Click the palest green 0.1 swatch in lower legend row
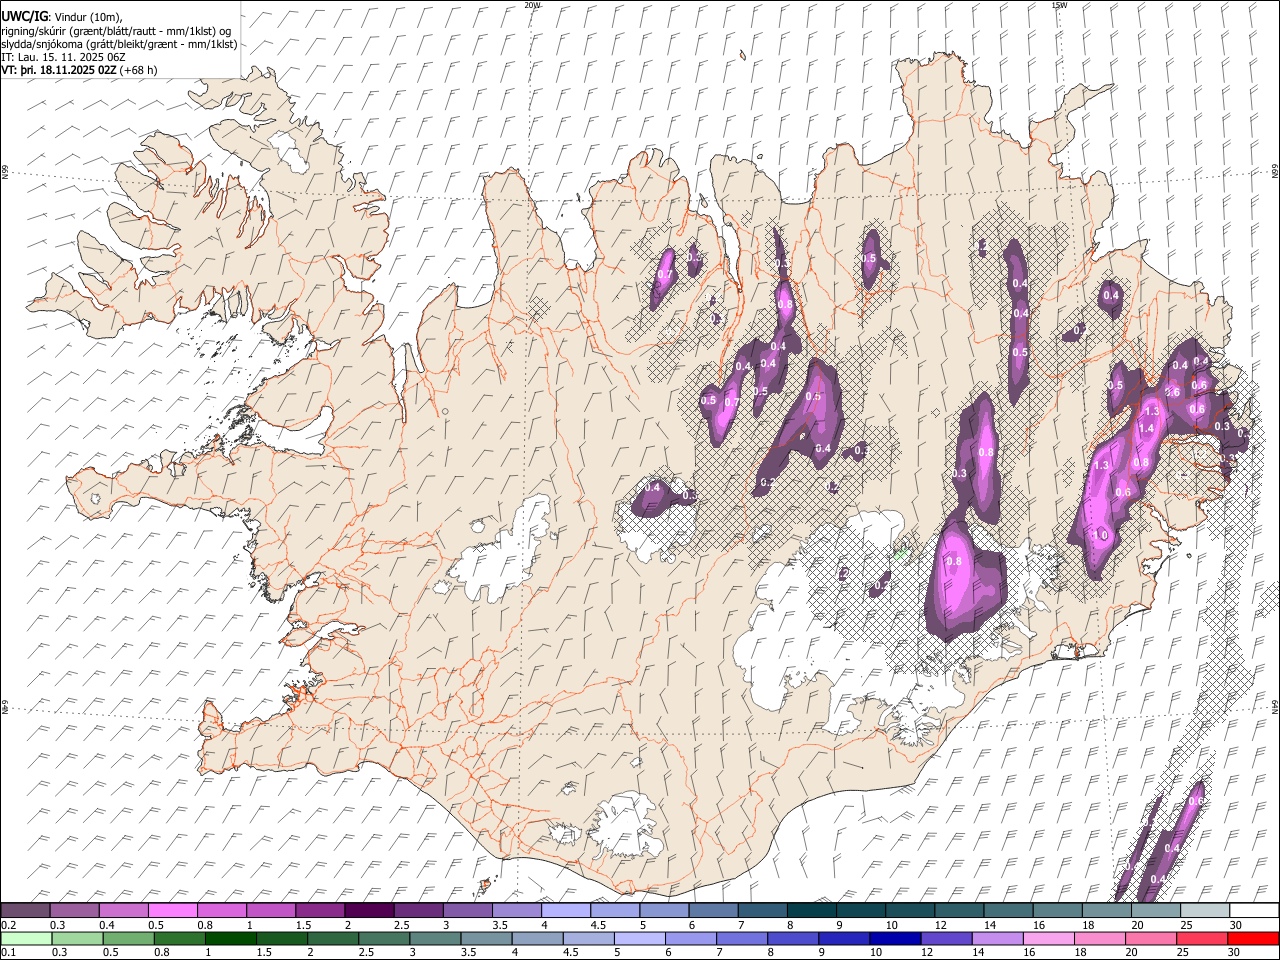 pyautogui.click(x=26, y=938)
